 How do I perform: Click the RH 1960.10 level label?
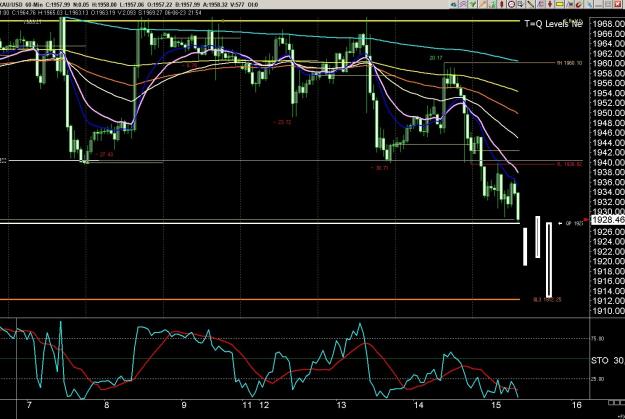click(x=569, y=63)
